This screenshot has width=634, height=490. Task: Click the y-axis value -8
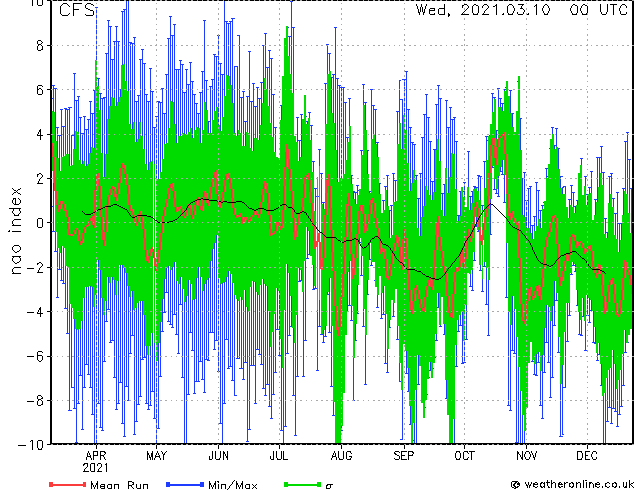point(35,401)
